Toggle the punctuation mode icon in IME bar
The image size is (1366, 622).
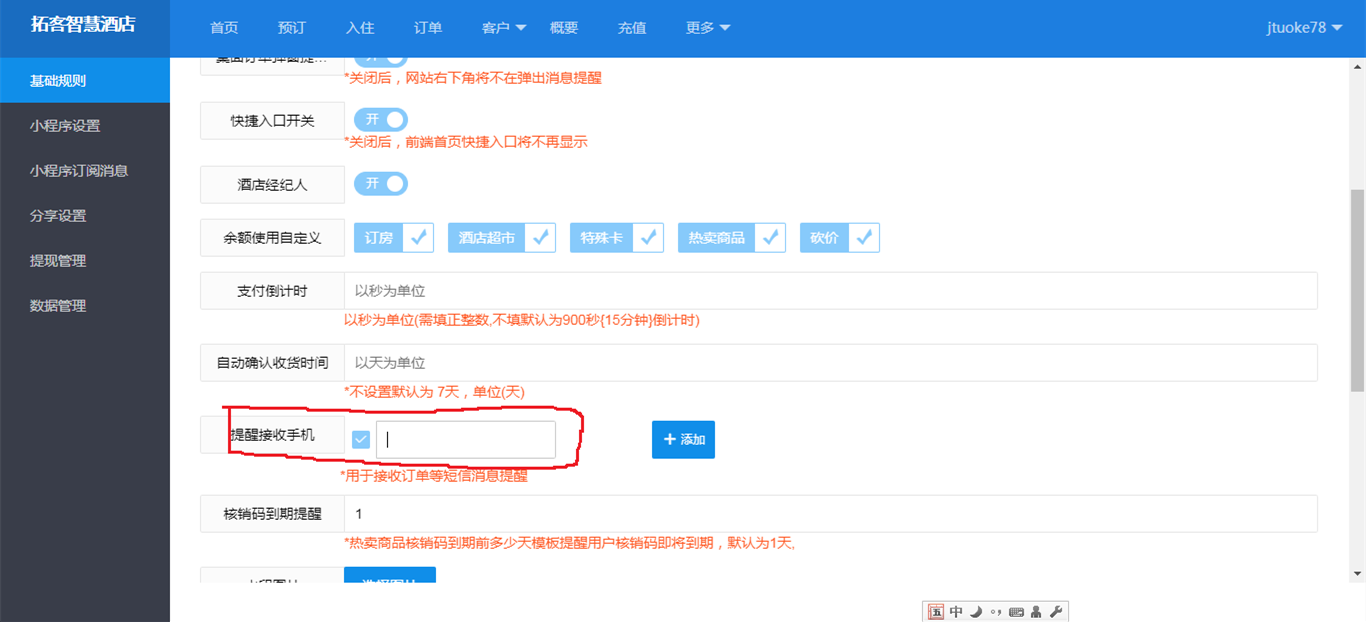(996, 612)
